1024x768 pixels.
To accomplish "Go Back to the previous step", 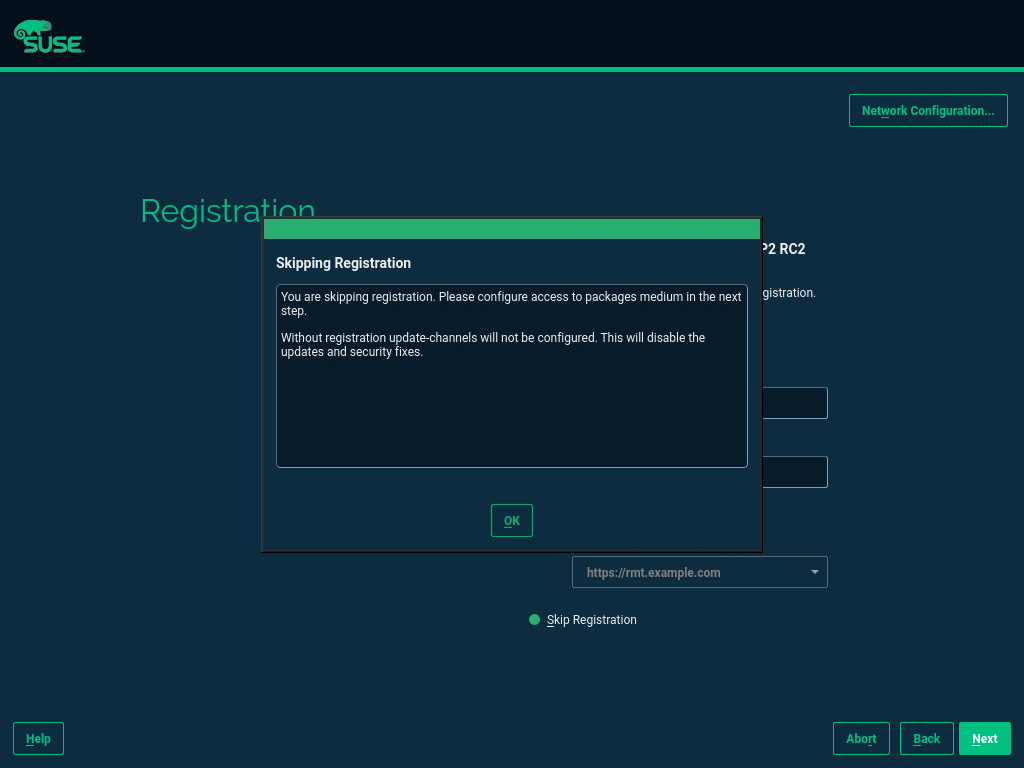I will point(926,738).
